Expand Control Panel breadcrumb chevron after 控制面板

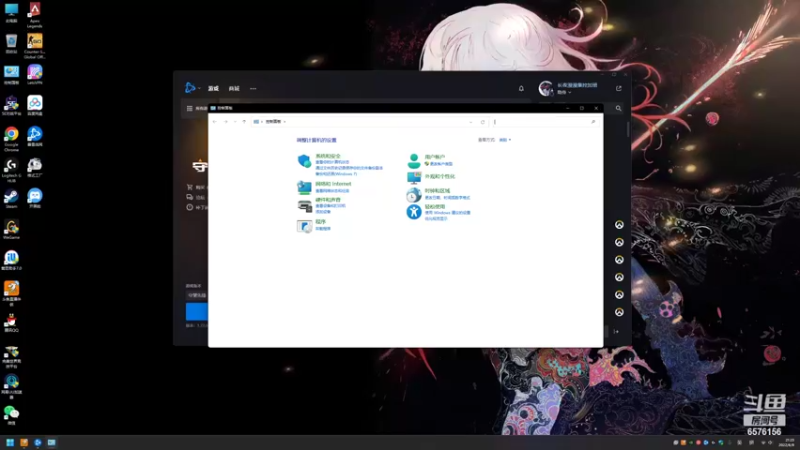click(284, 122)
